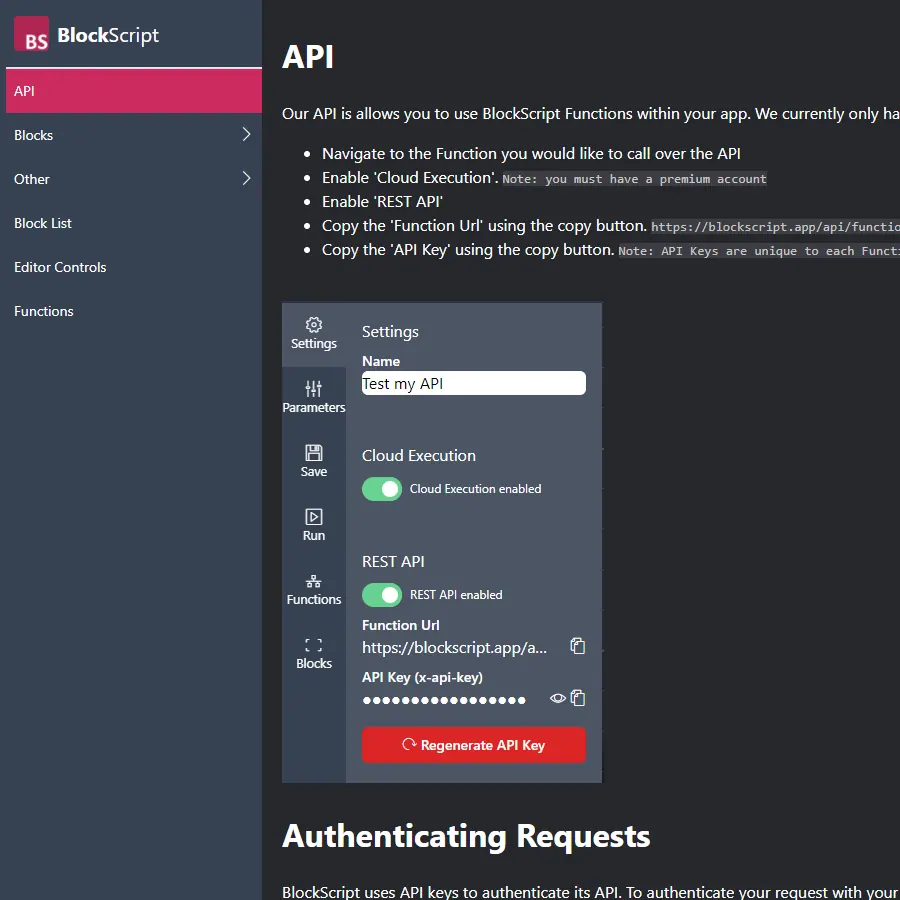Image resolution: width=900 pixels, height=900 pixels.
Task: Open the Parameters sliders icon
Action: (x=313, y=389)
